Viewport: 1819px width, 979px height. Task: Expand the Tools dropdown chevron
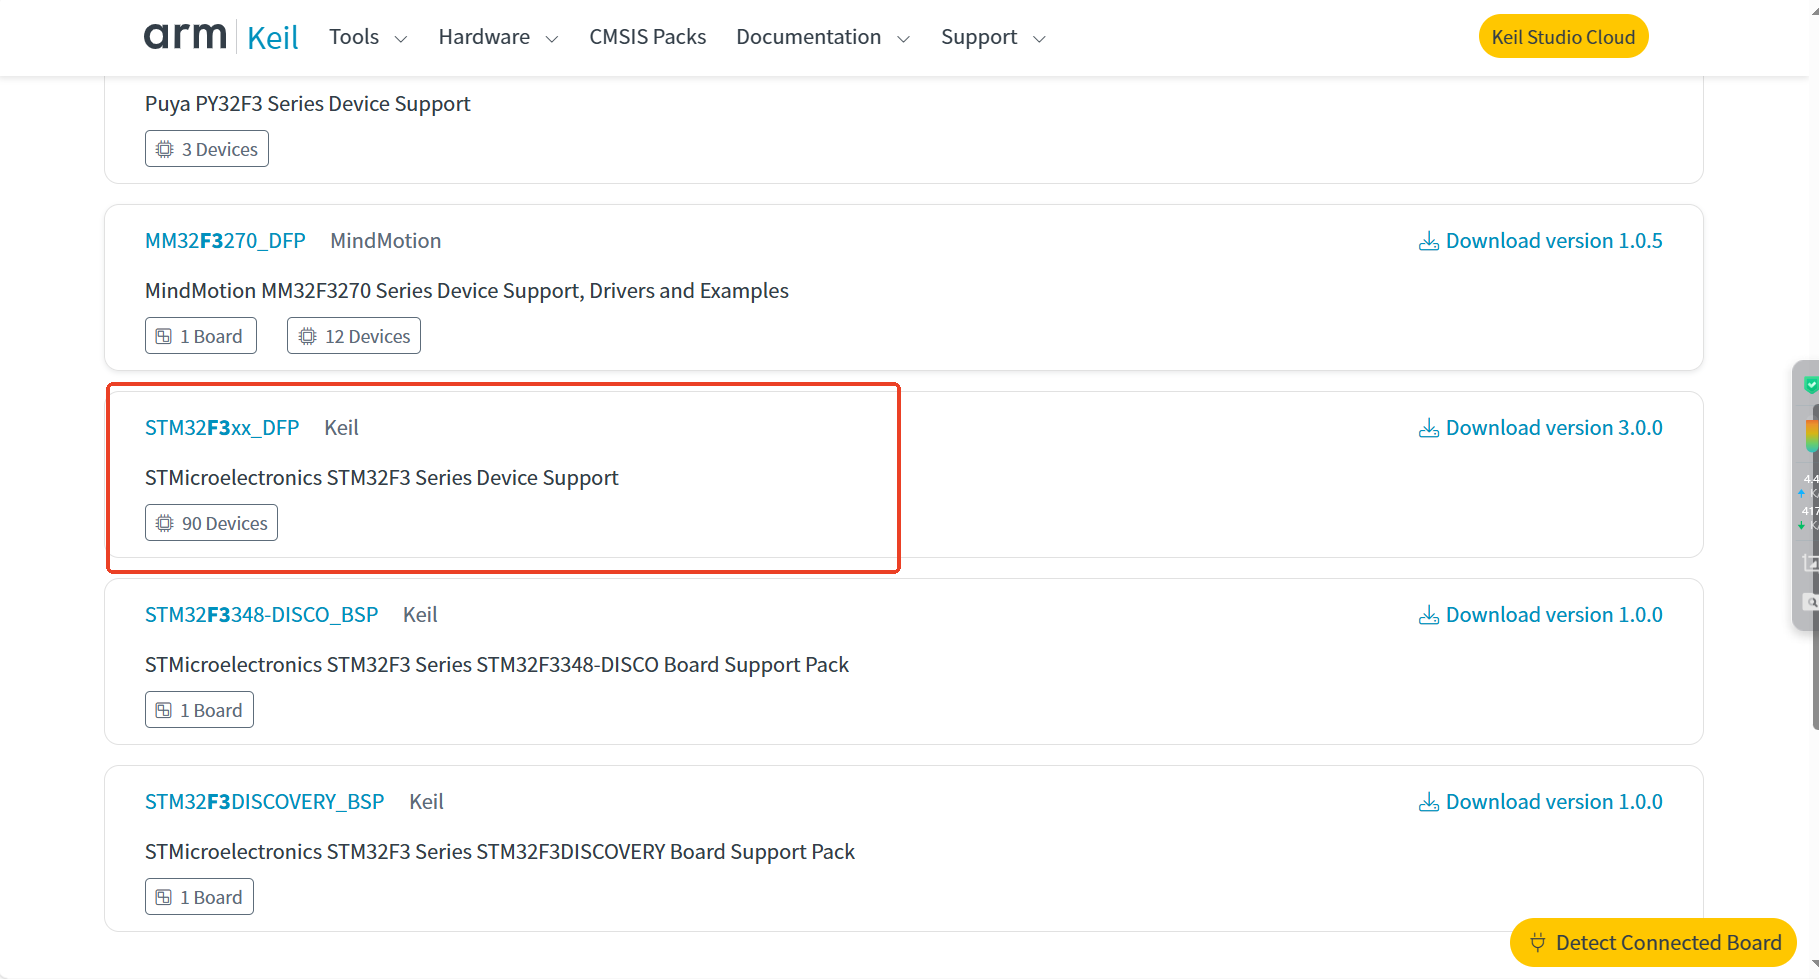(401, 39)
